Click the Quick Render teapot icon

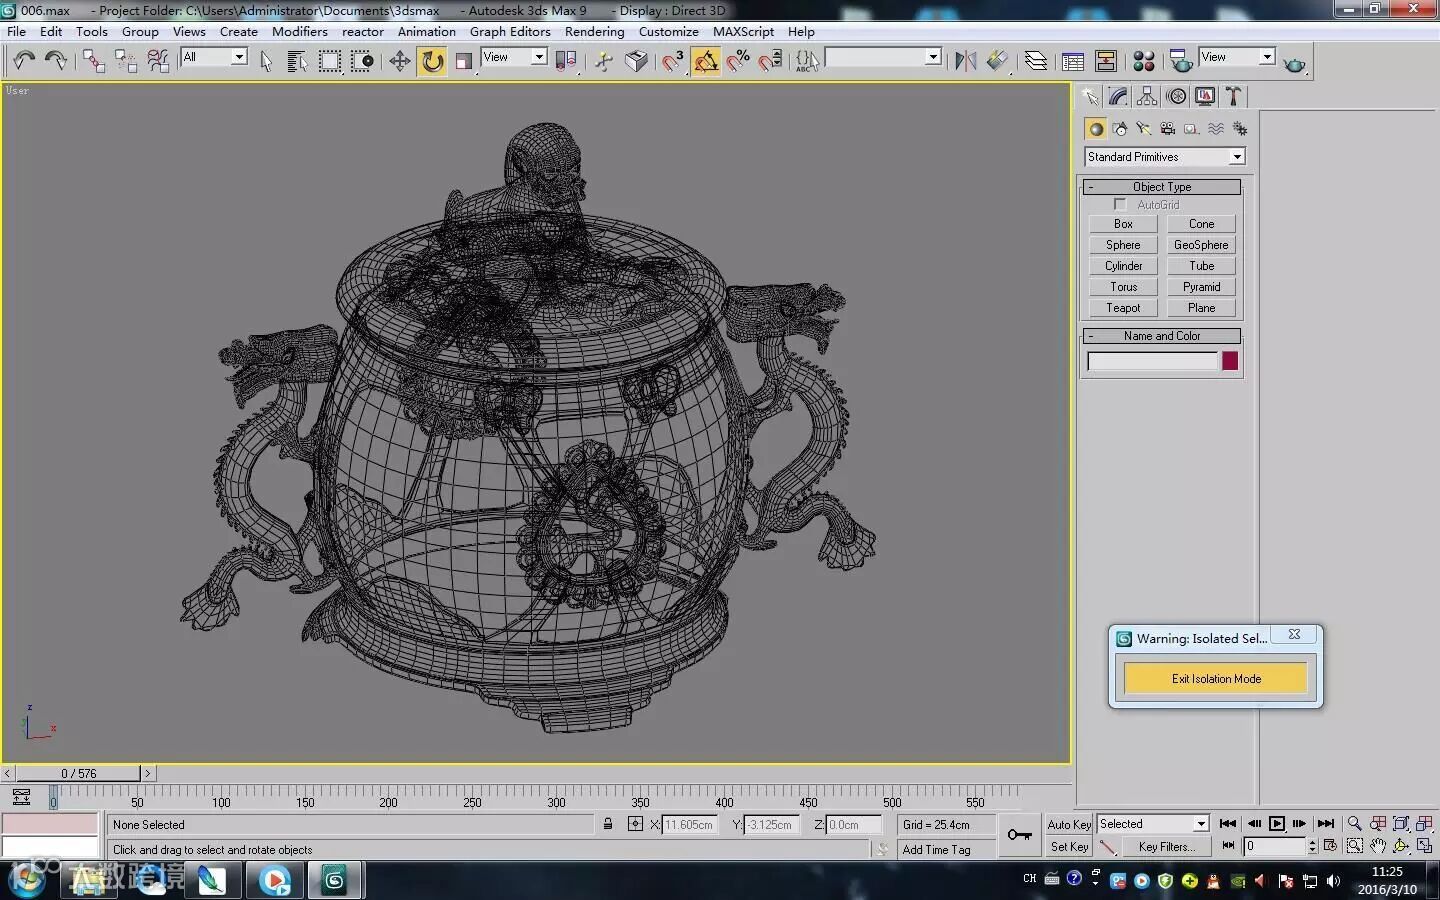pyautogui.click(x=1294, y=64)
